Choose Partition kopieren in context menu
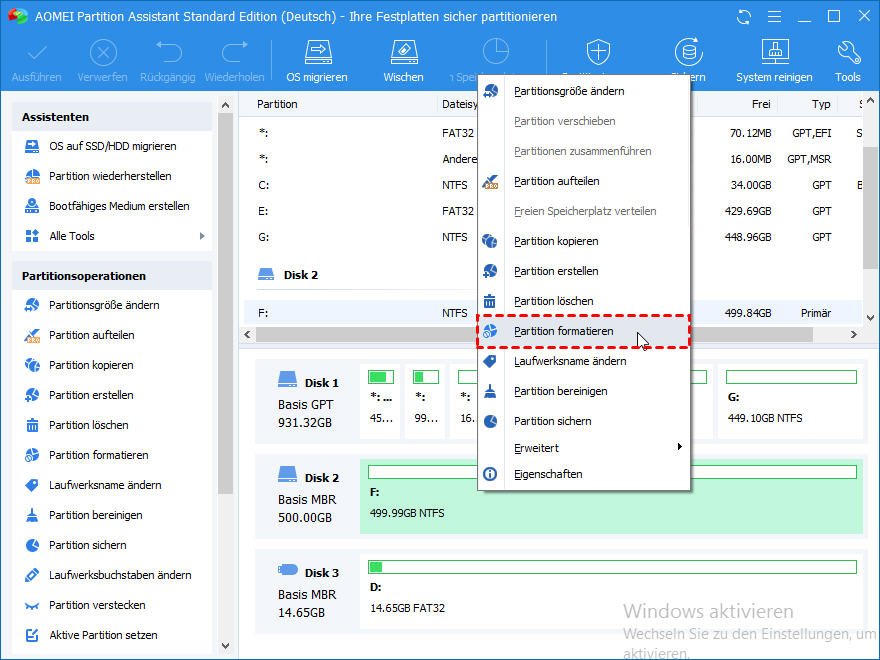Screen dimensions: 880x660 pos(584,241)
